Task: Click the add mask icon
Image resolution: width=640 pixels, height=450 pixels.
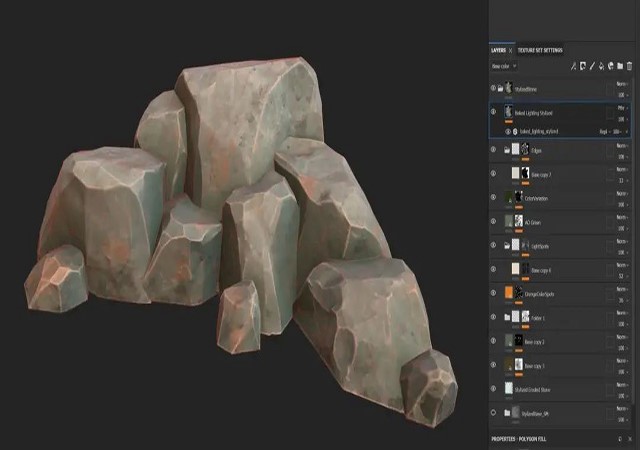Action: tap(583, 66)
